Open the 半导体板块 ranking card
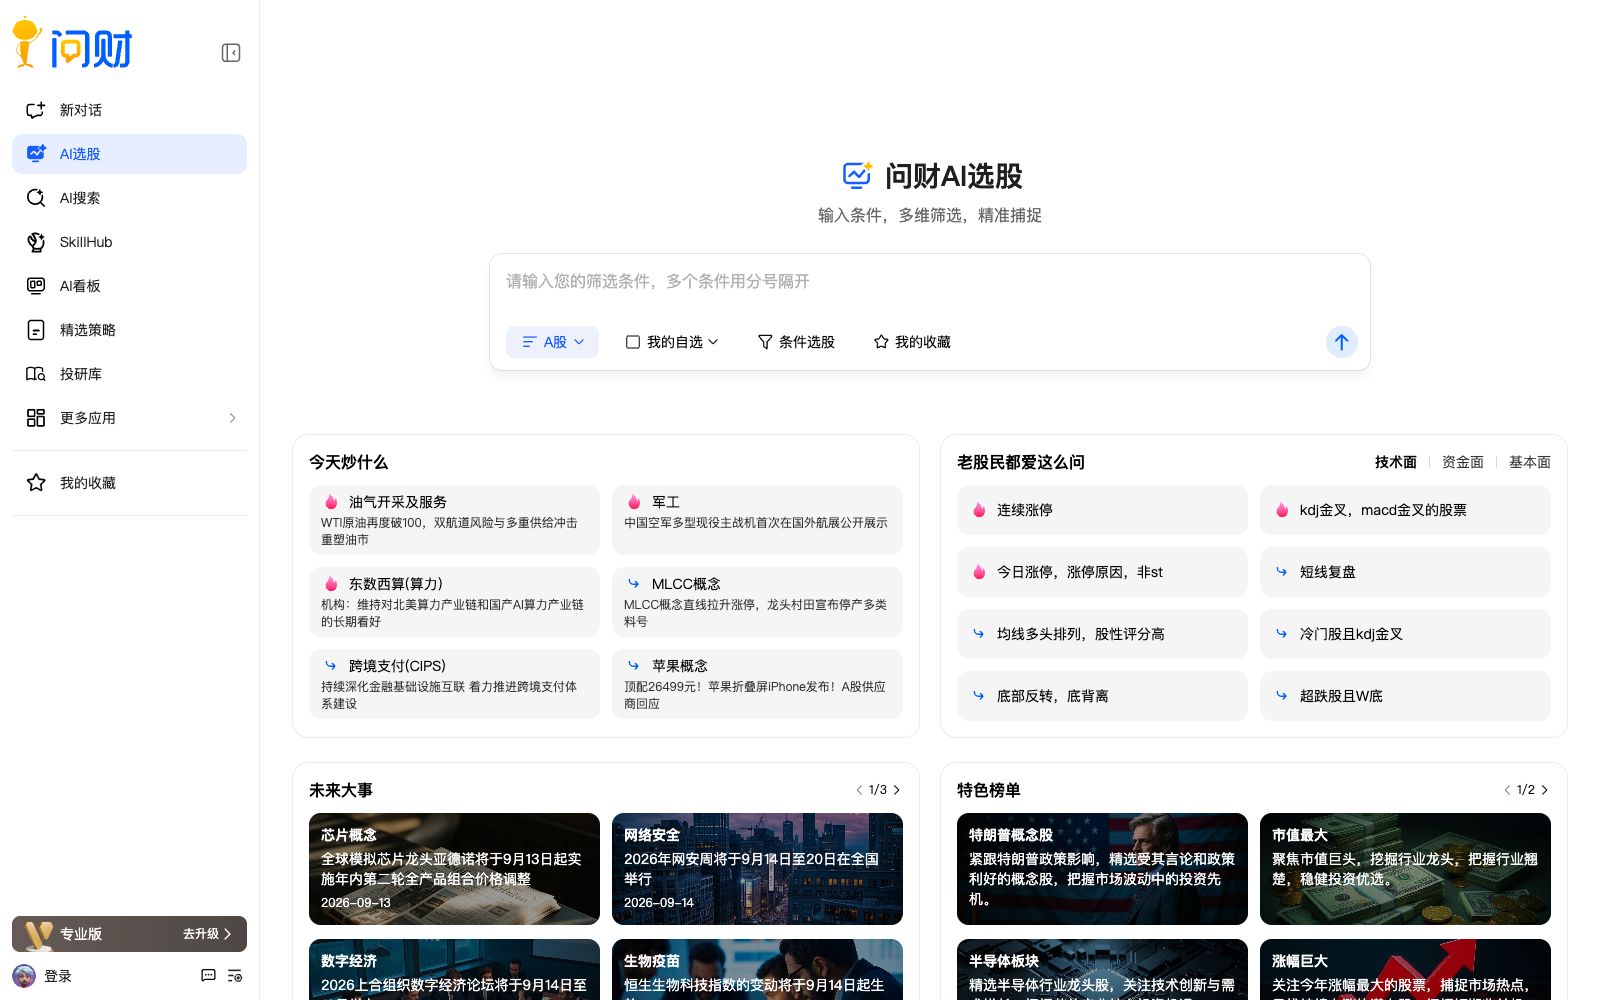This screenshot has height=1000, width=1600. (x=1102, y=969)
